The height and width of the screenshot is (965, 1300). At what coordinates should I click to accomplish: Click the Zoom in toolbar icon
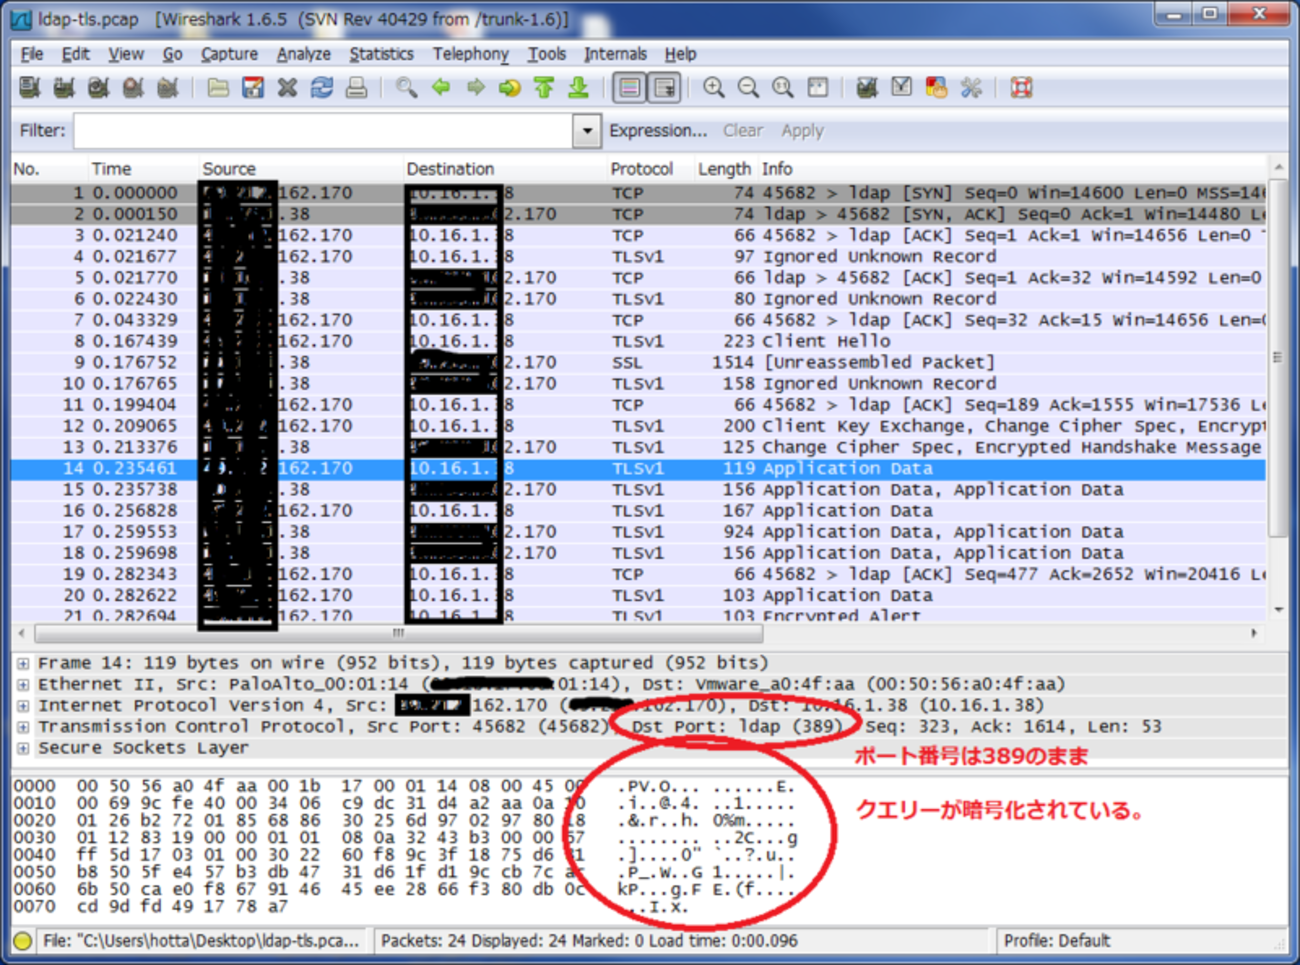coord(713,88)
